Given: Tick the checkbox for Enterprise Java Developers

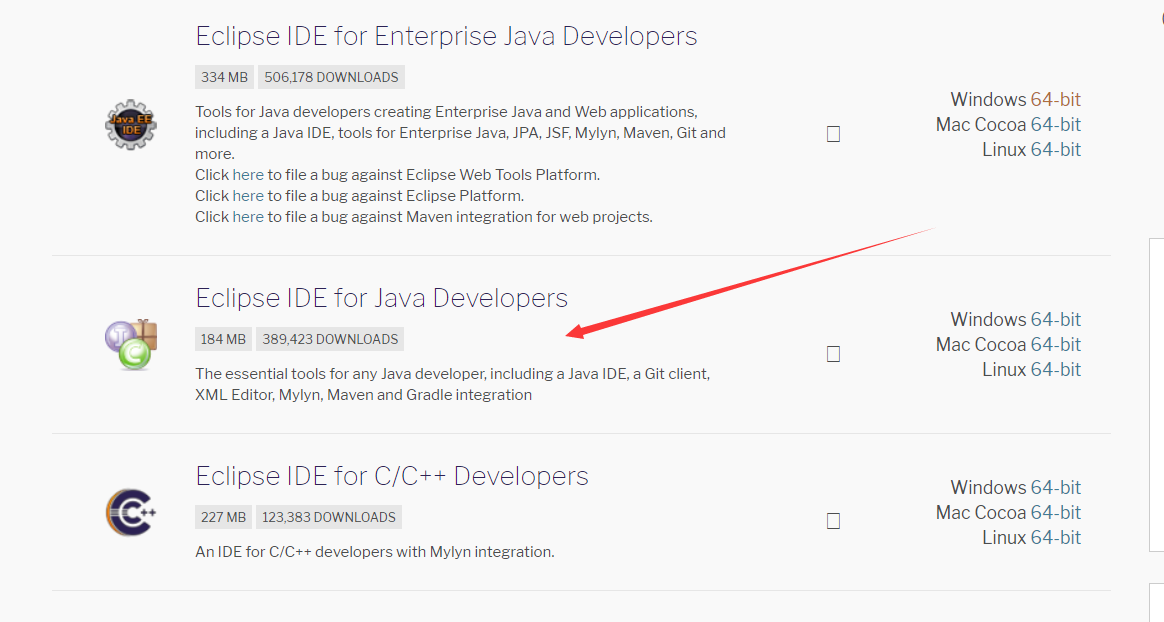Looking at the screenshot, I should pyautogui.click(x=834, y=134).
